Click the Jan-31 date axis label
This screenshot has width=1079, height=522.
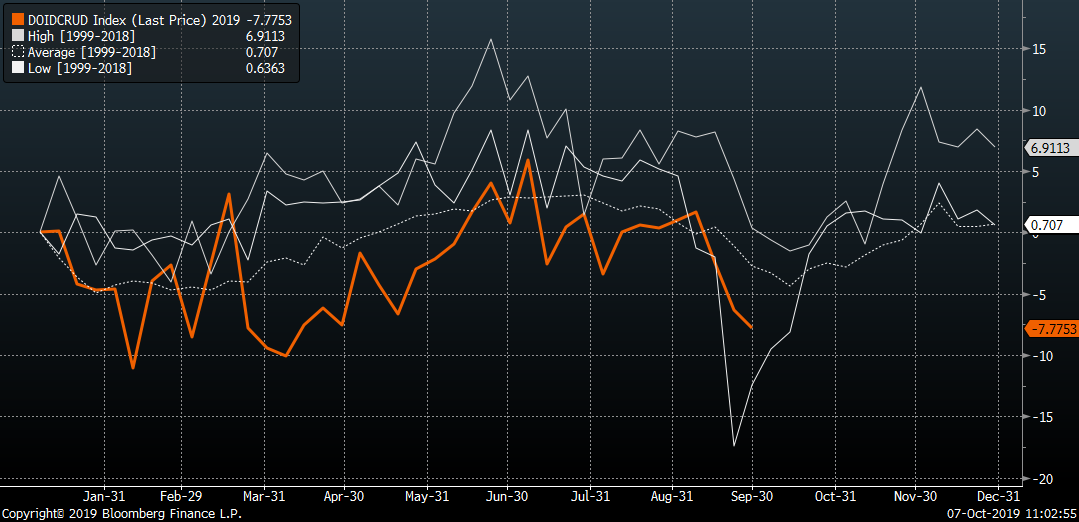[105, 496]
